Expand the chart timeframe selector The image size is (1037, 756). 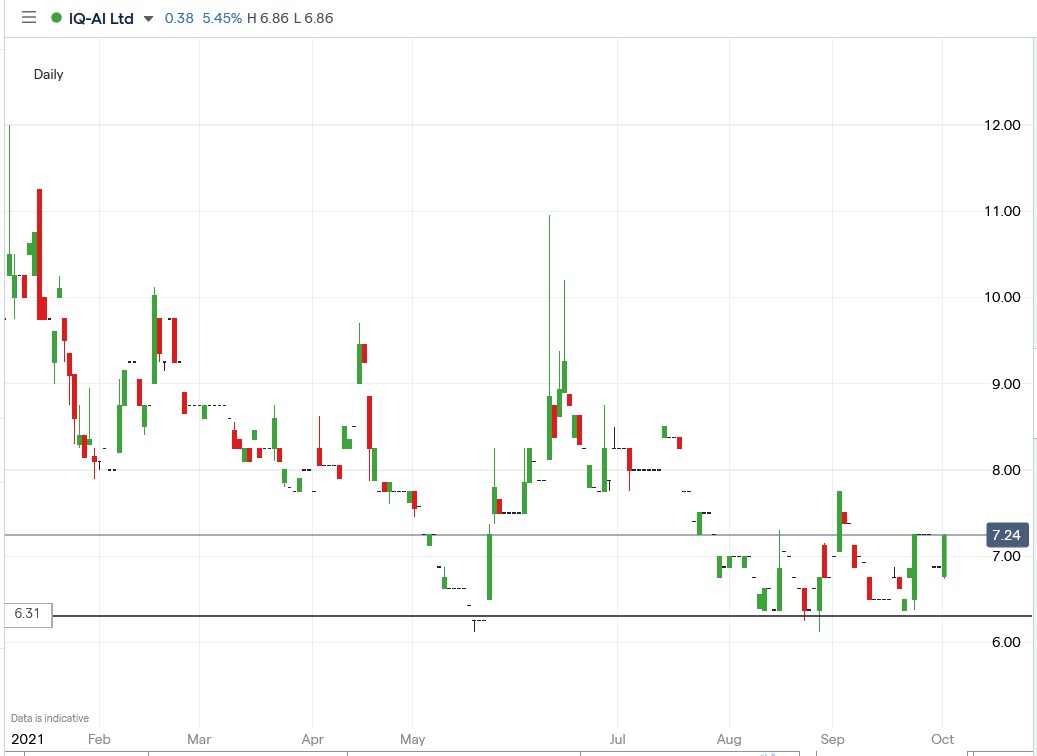(47, 74)
